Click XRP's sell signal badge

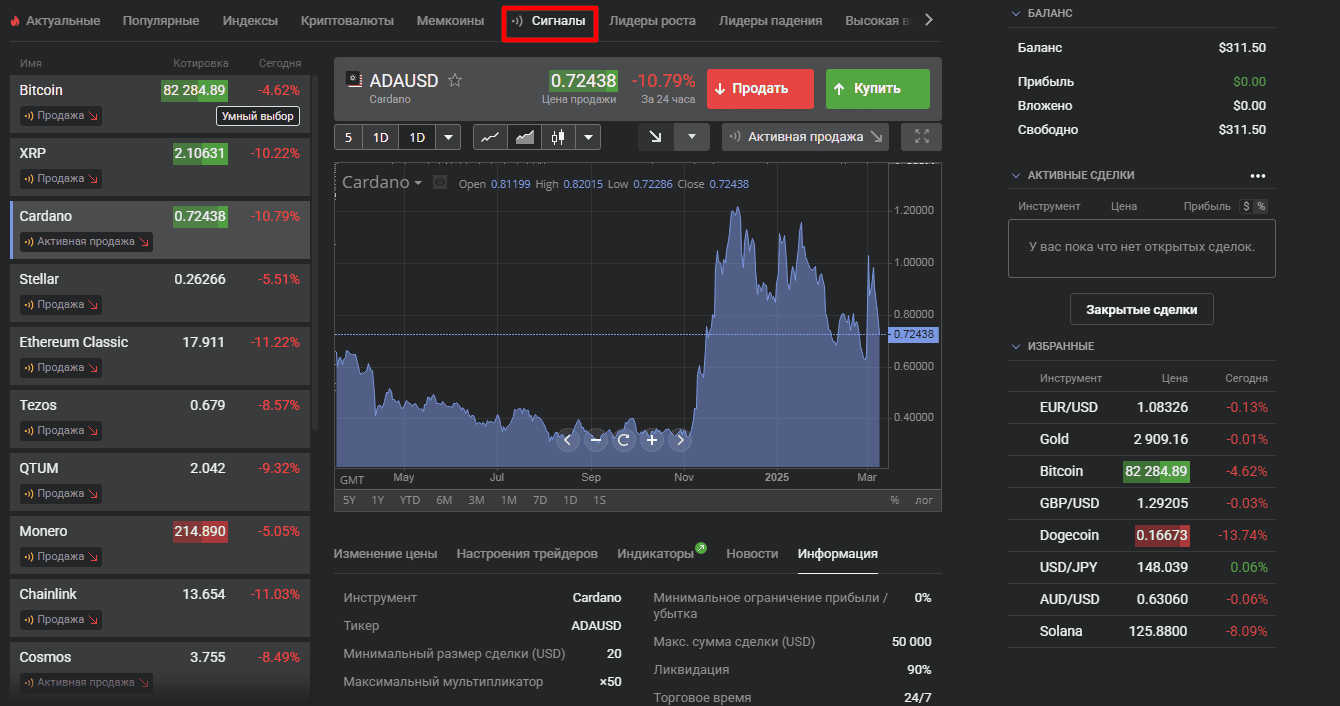61,179
